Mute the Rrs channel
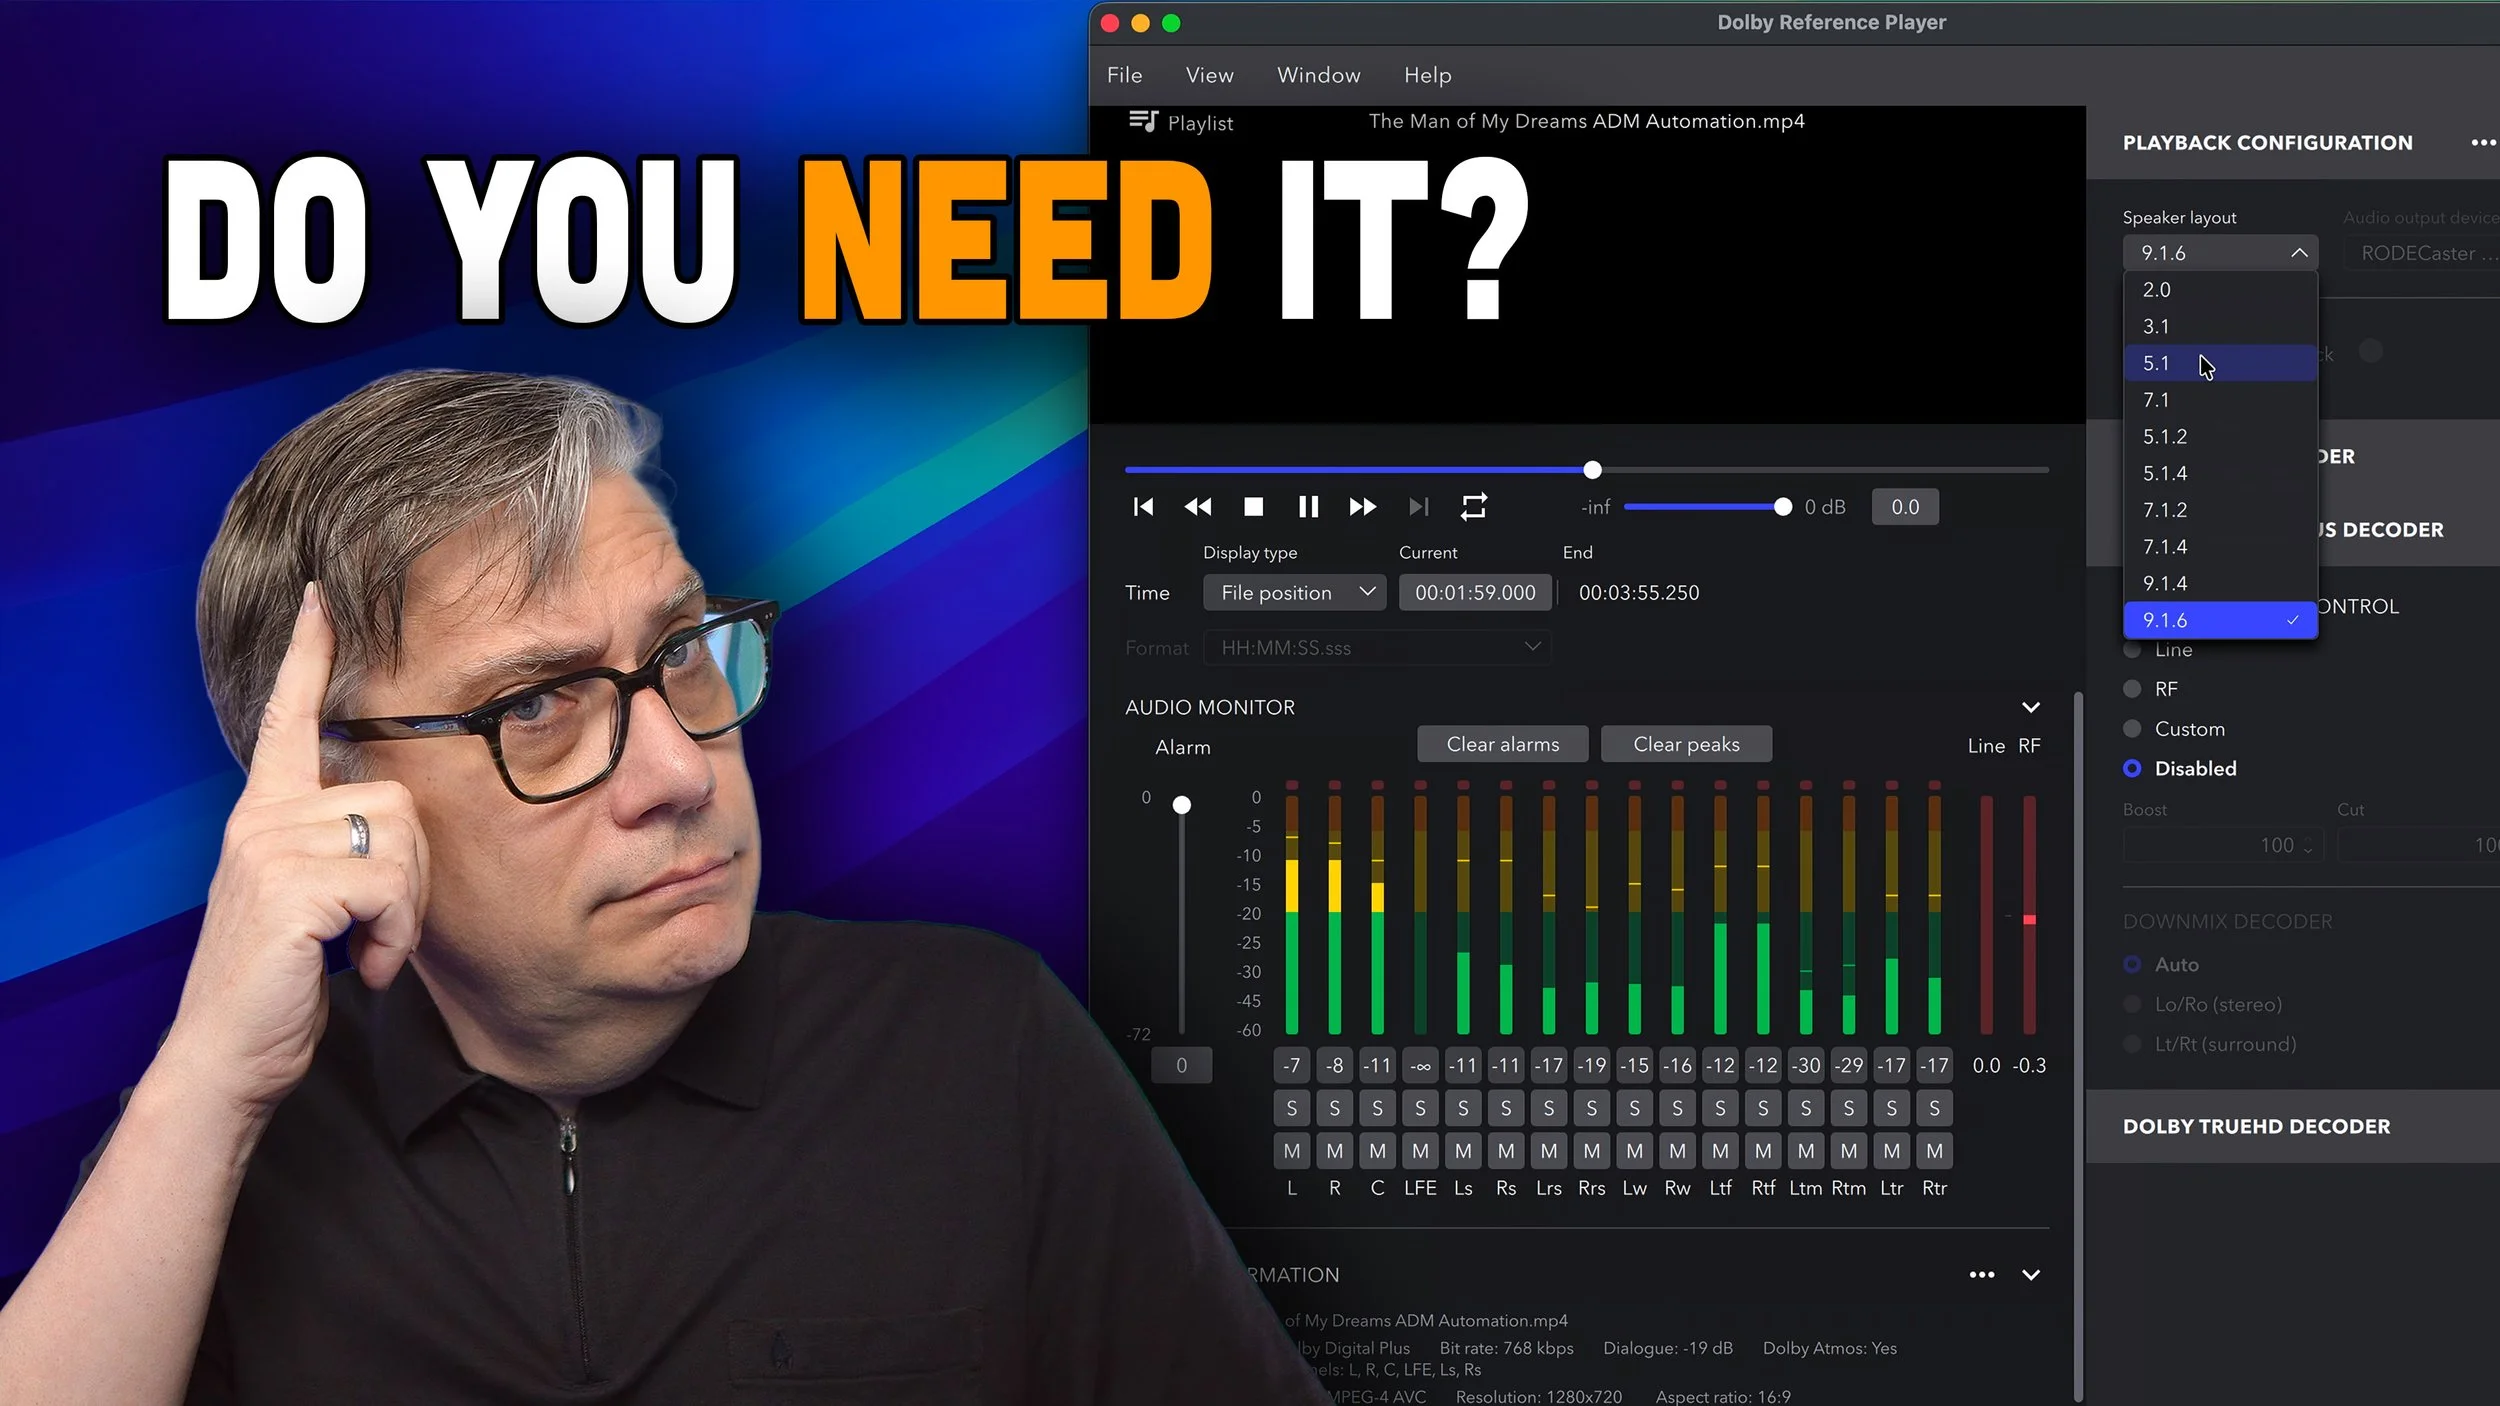 tap(1592, 1151)
